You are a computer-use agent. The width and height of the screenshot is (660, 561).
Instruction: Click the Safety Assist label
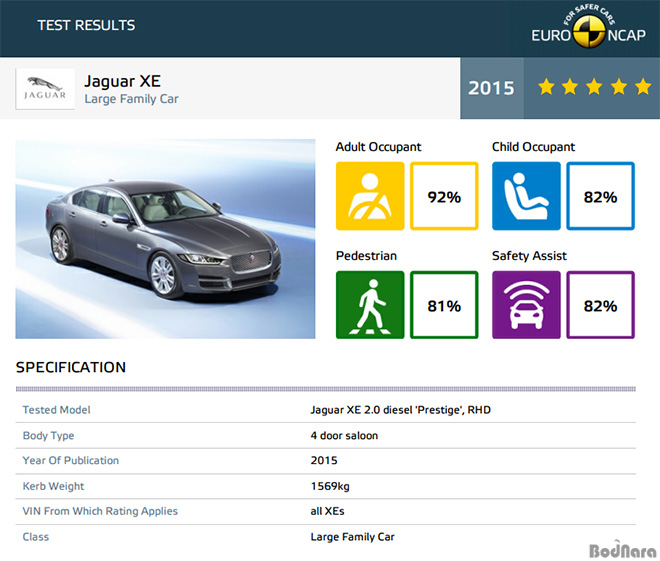pos(530,256)
